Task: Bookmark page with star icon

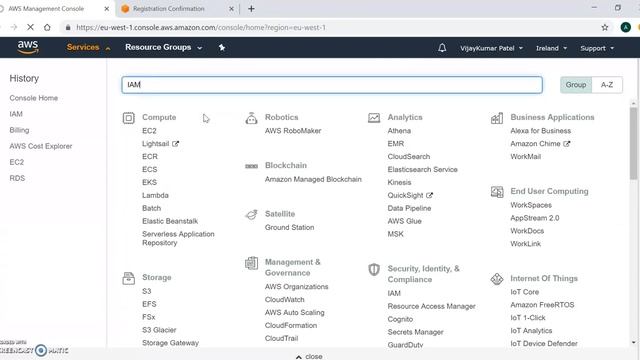Action: (605, 27)
